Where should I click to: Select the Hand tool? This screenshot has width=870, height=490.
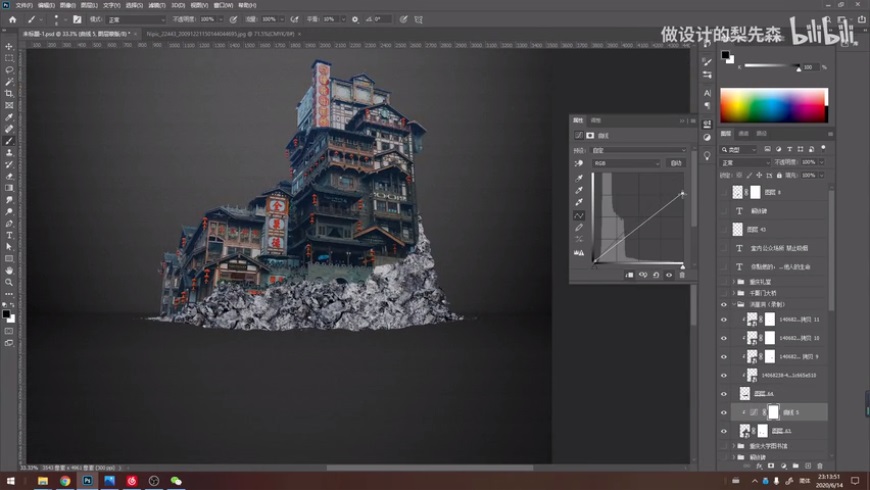[9, 270]
